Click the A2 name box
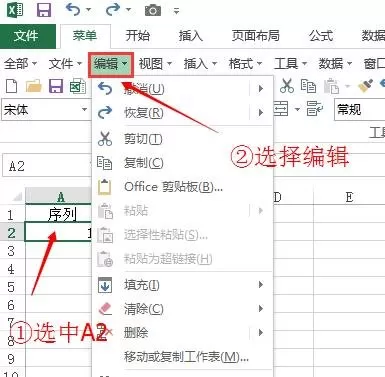 tap(47, 166)
